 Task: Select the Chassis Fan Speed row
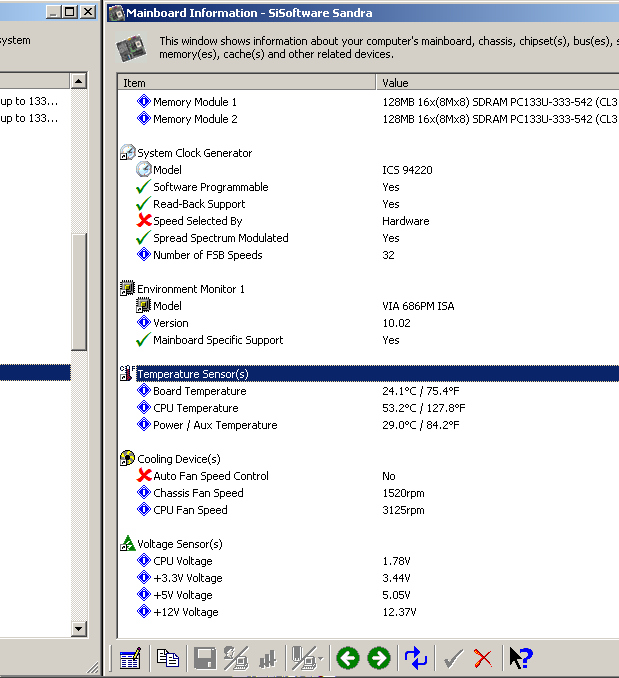click(x=368, y=493)
